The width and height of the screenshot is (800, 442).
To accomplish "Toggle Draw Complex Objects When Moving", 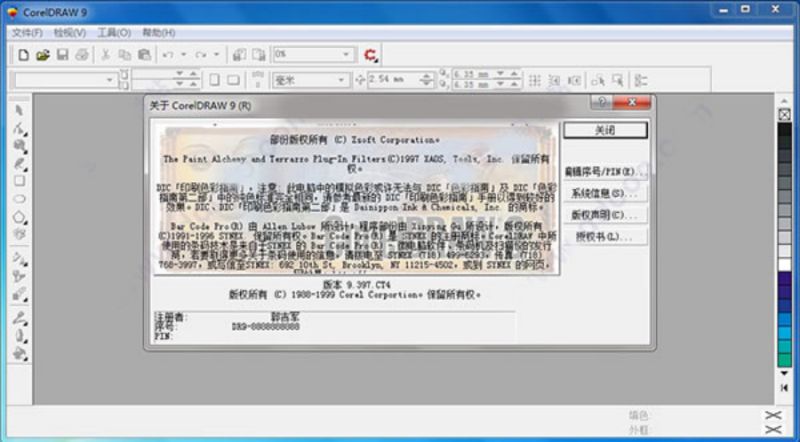I will click(598, 80).
